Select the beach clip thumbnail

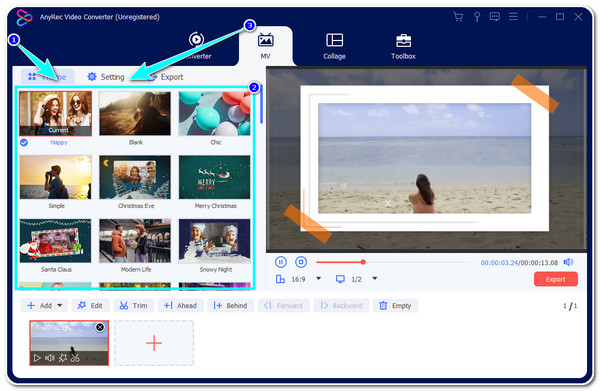tap(69, 343)
